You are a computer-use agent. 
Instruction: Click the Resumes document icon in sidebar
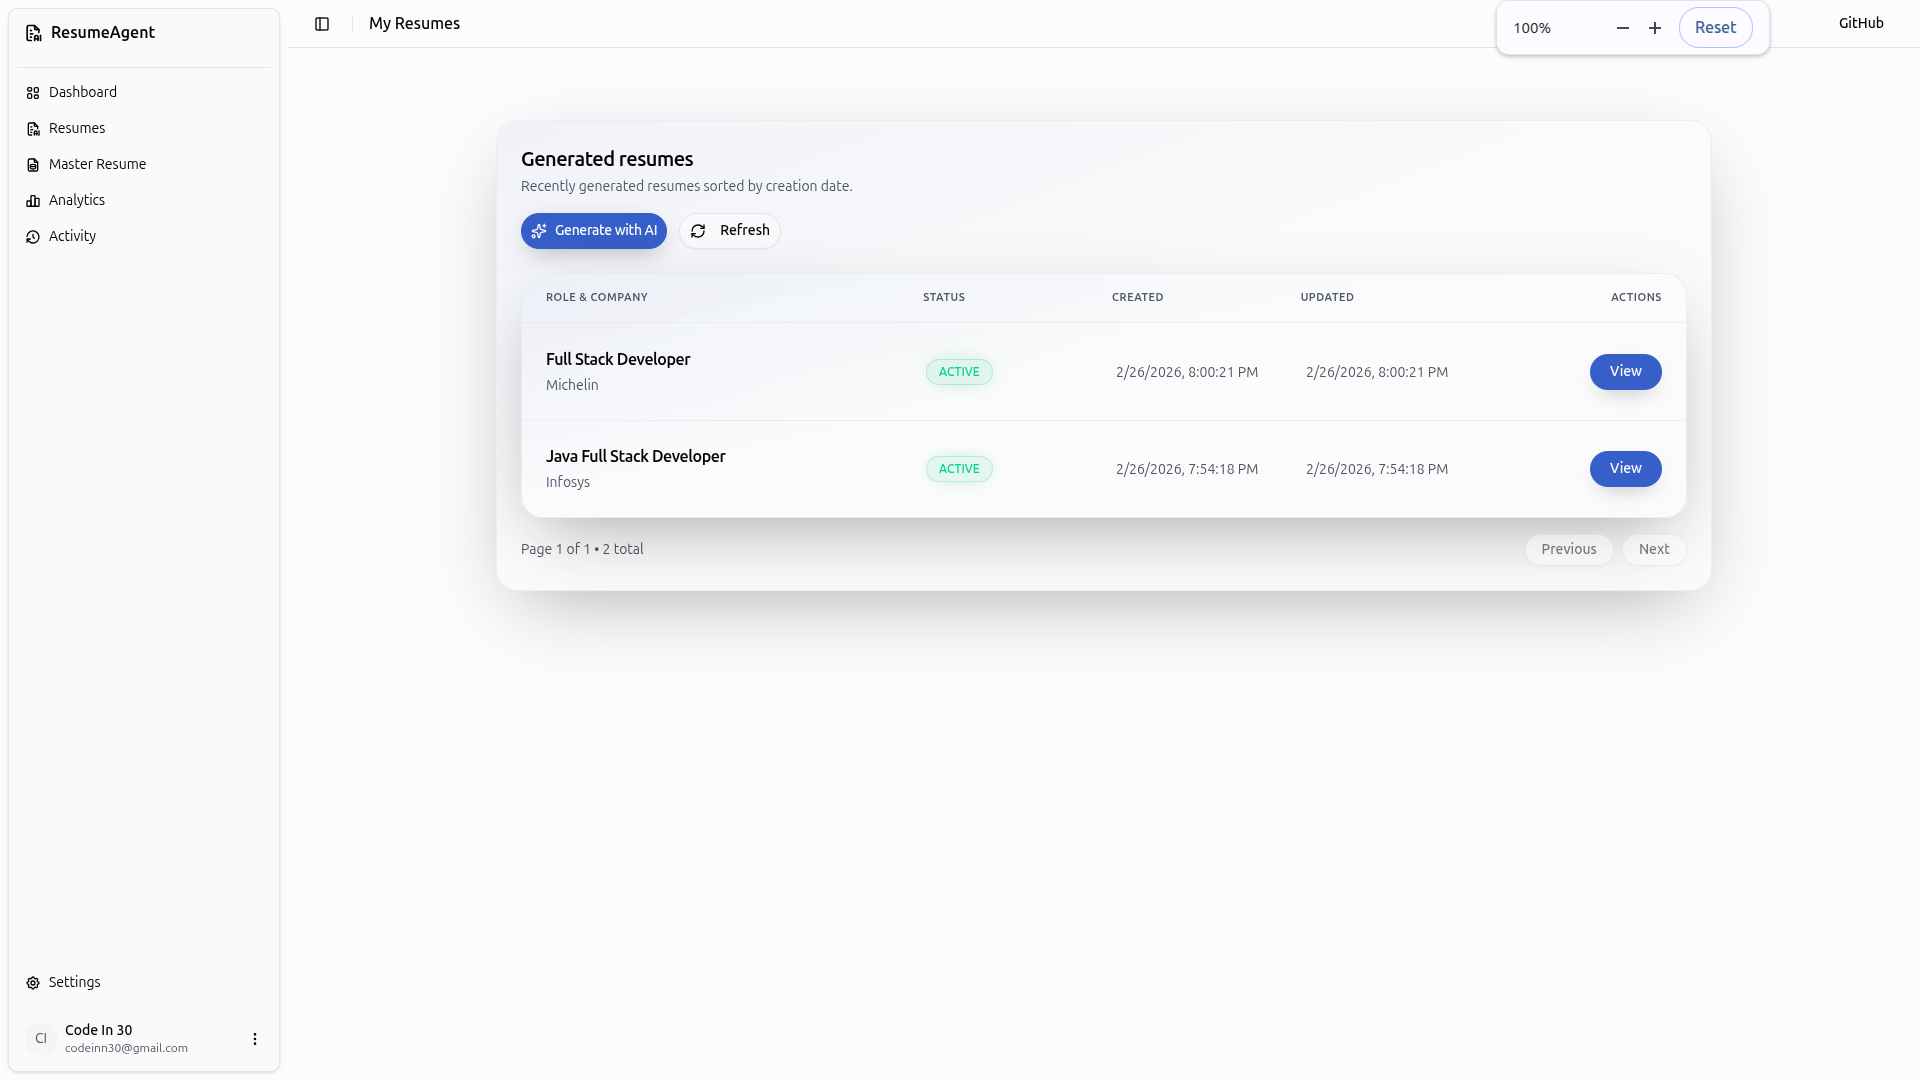tap(33, 129)
